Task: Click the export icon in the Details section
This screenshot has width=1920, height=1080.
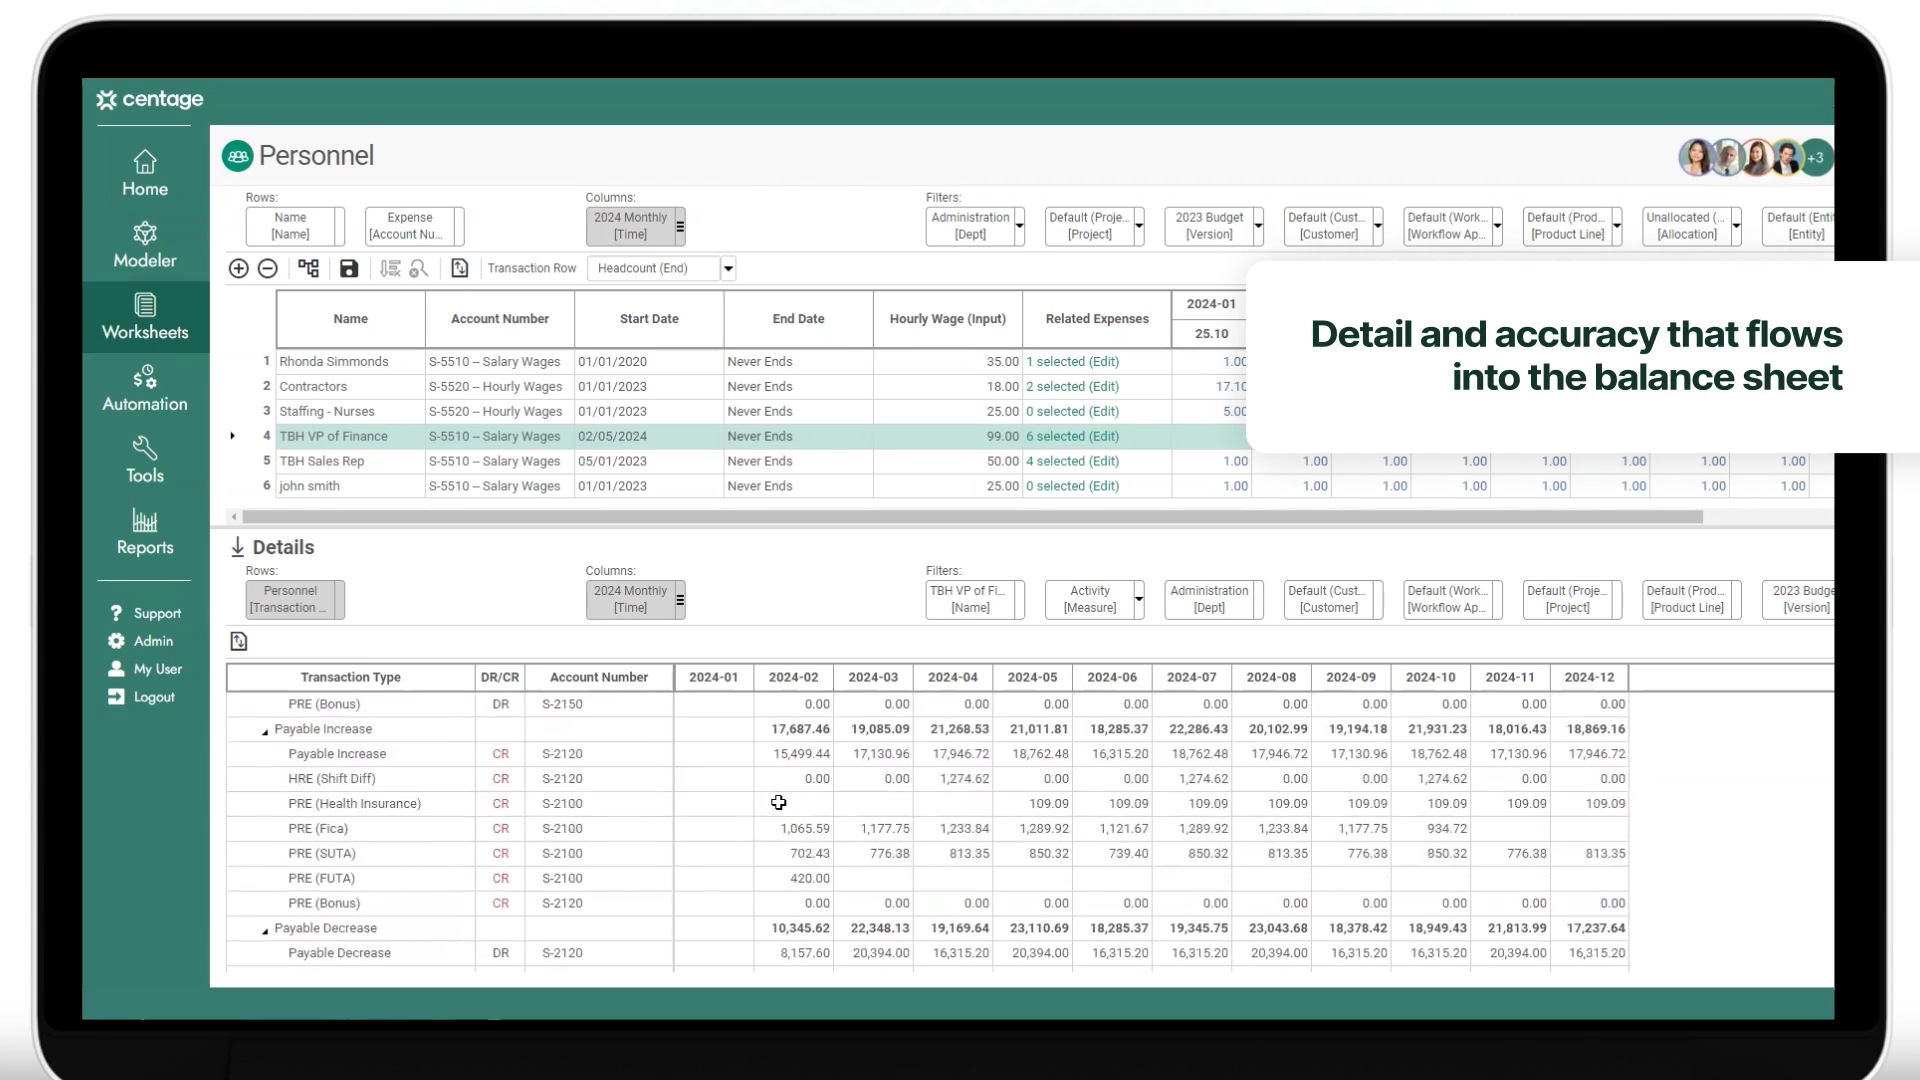Action: tap(238, 641)
